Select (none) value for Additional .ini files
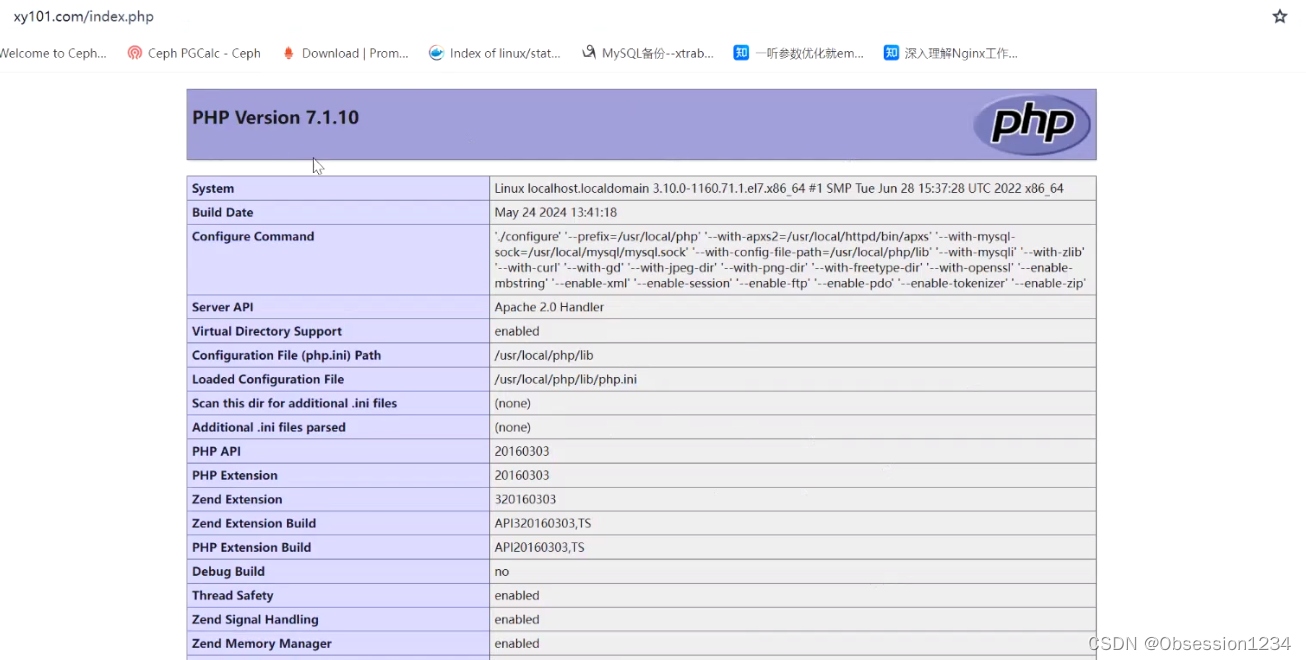The image size is (1306, 660). tap(512, 427)
